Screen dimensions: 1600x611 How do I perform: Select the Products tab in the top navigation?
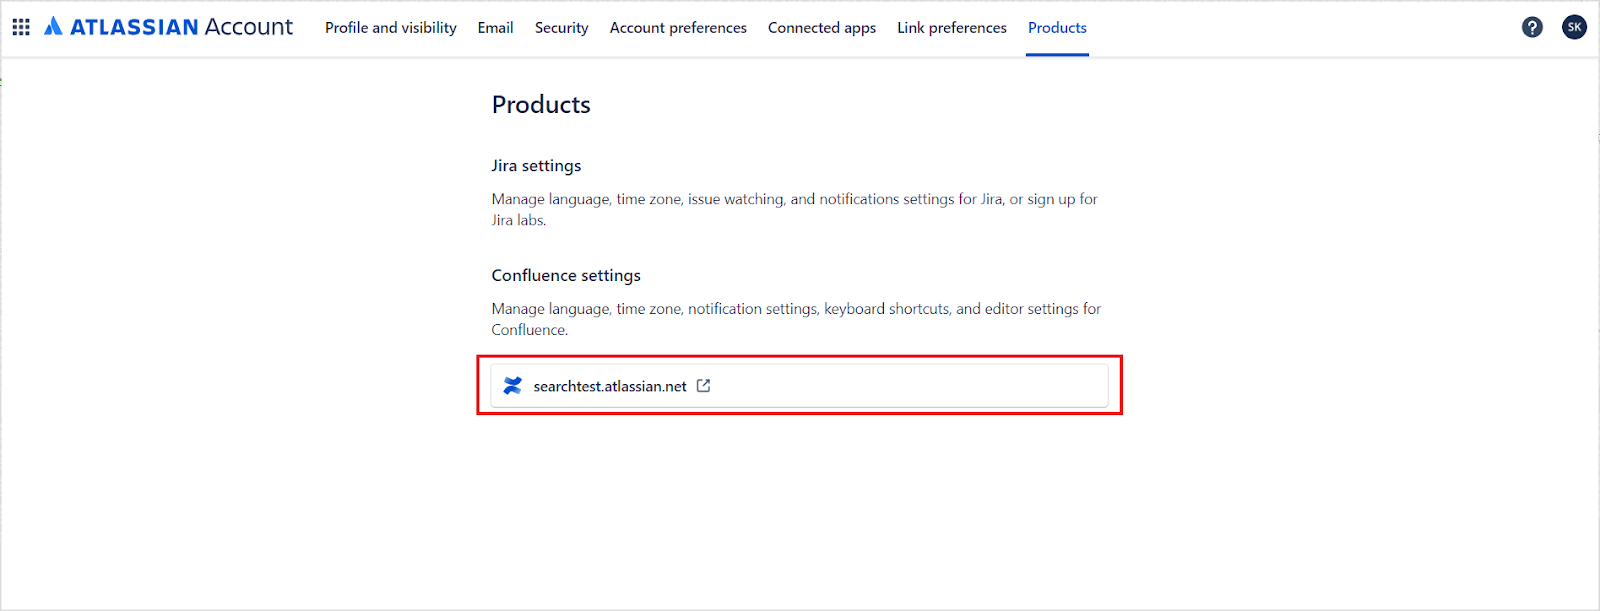pos(1057,28)
